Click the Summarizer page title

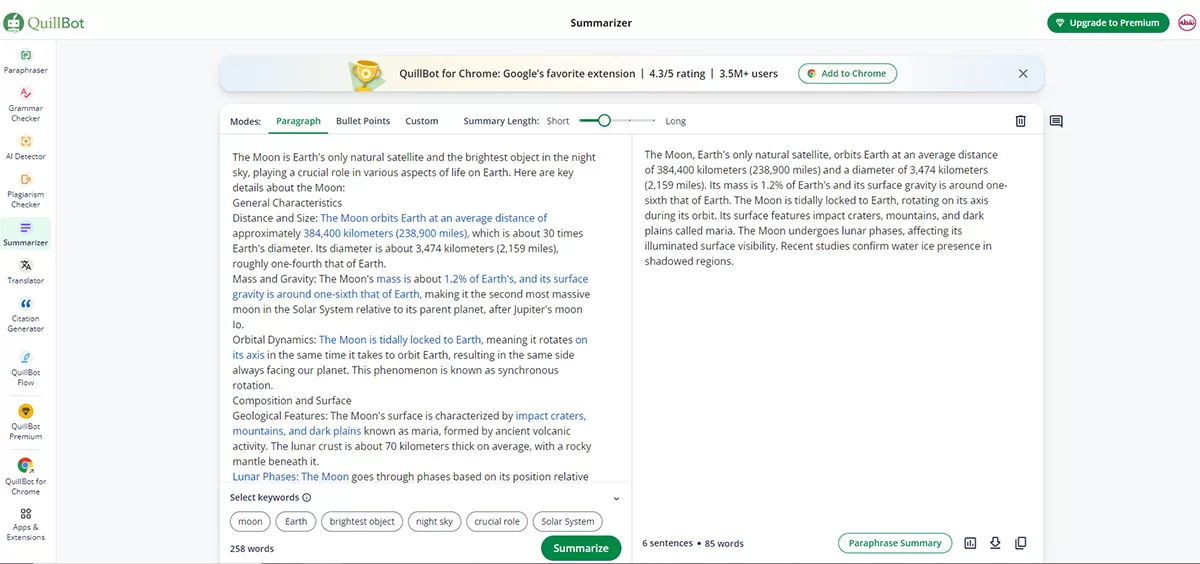tap(601, 22)
